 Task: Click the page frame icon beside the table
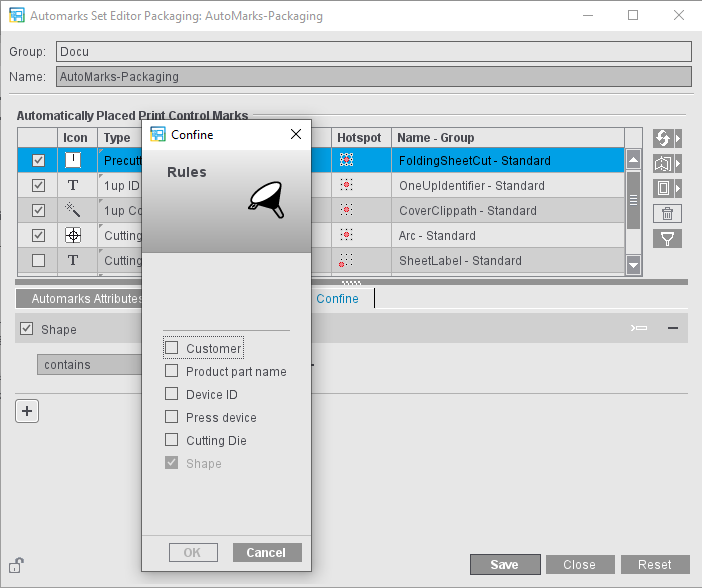pyautogui.click(x=663, y=188)
